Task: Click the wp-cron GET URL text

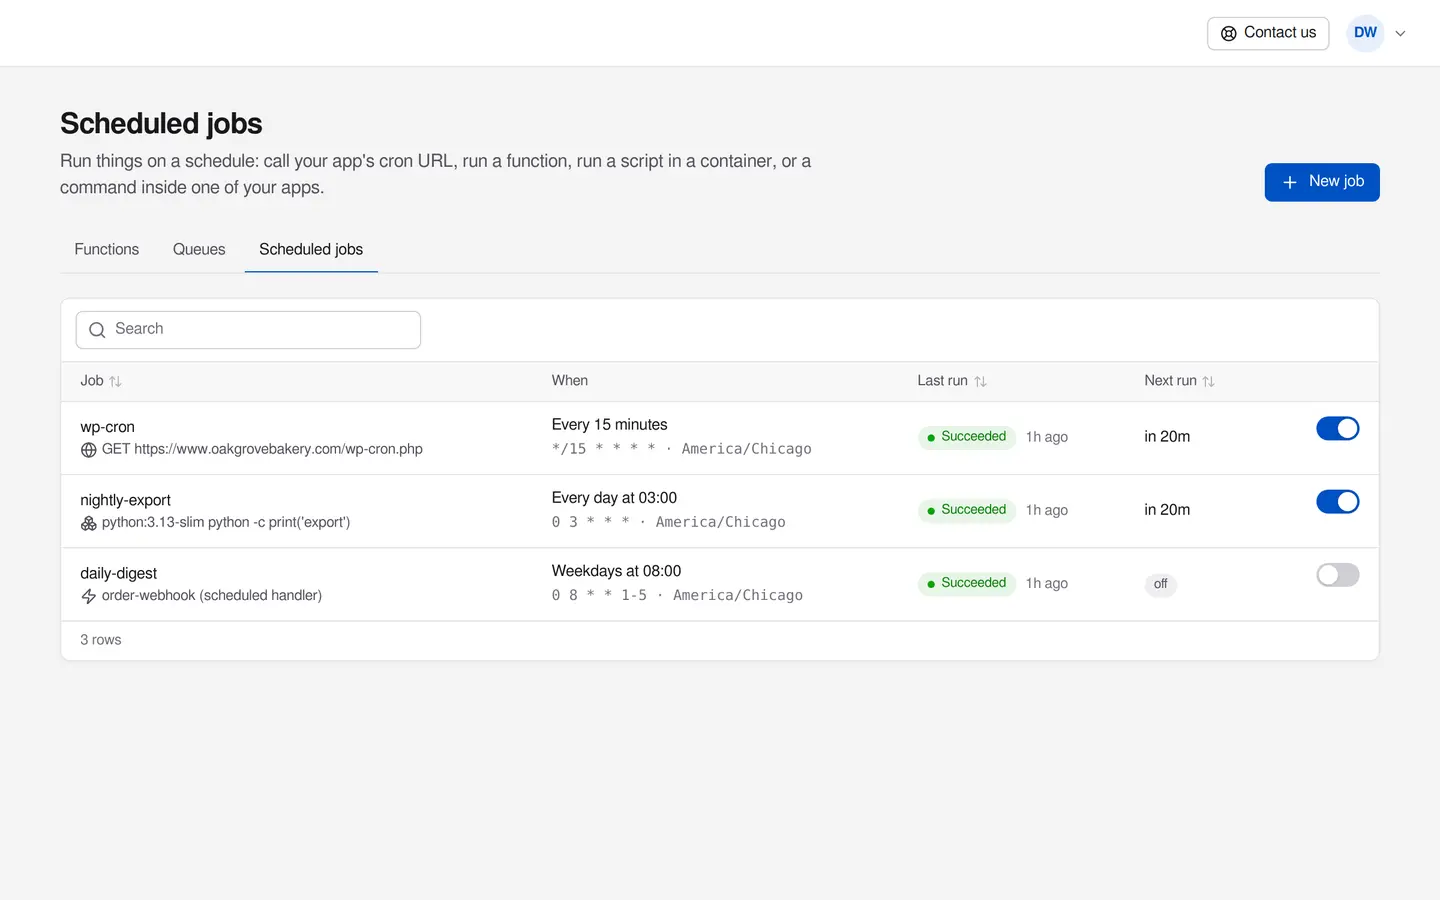Action: [x=262, y=449]
